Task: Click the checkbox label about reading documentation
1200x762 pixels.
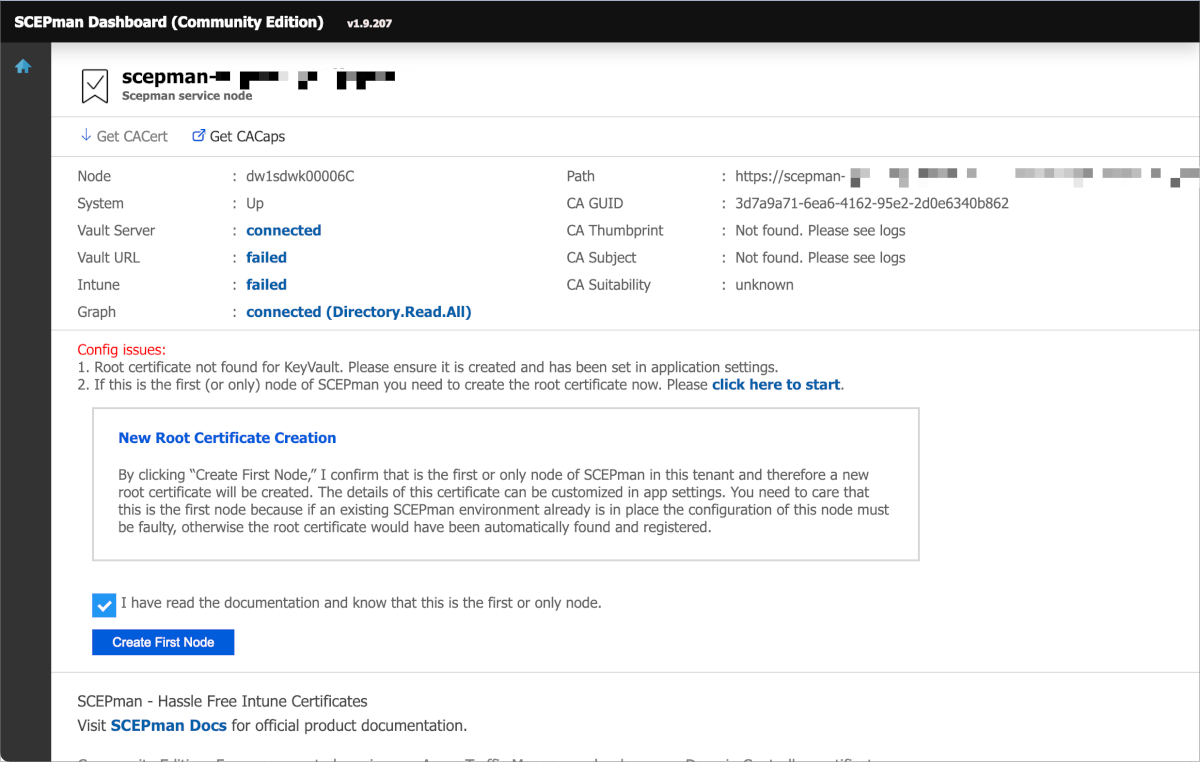Action: click(361, 603)
